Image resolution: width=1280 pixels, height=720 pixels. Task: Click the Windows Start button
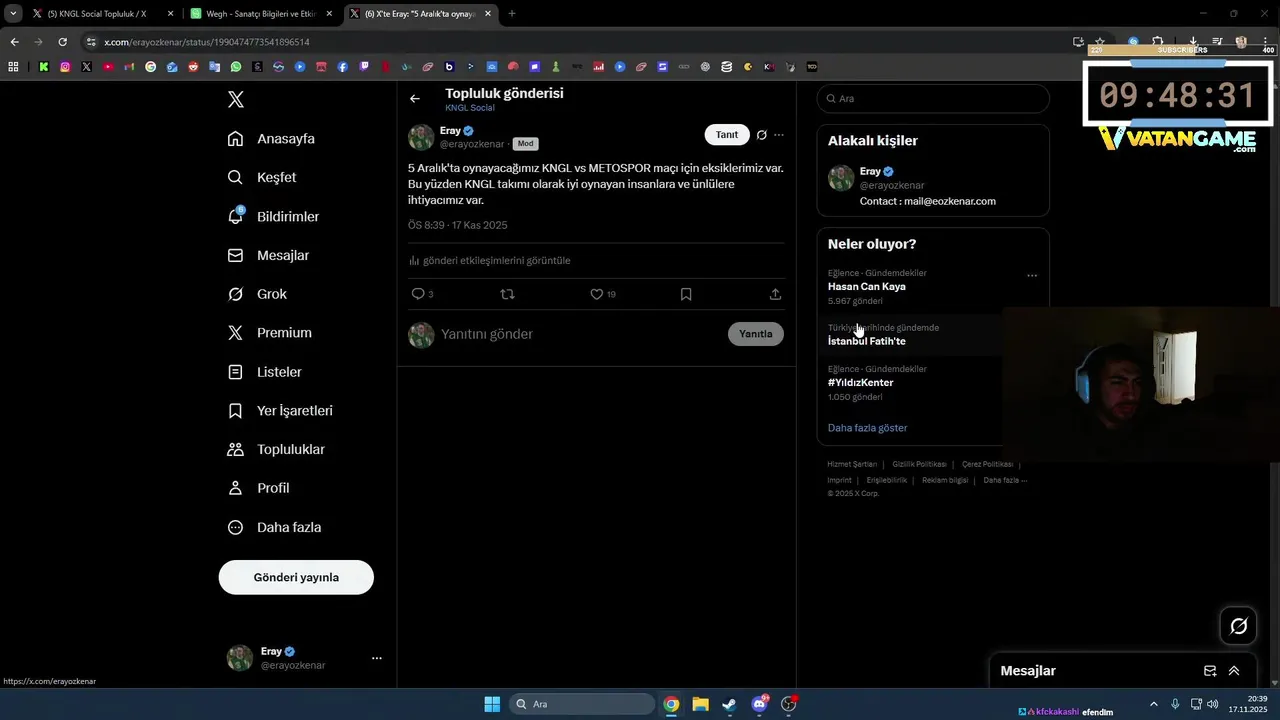pos(492,704)
